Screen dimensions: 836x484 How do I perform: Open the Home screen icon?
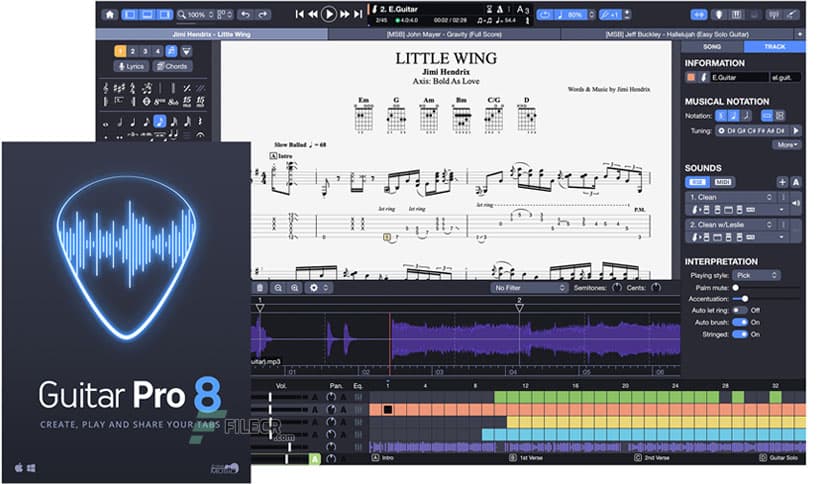(x=110, y=14)
